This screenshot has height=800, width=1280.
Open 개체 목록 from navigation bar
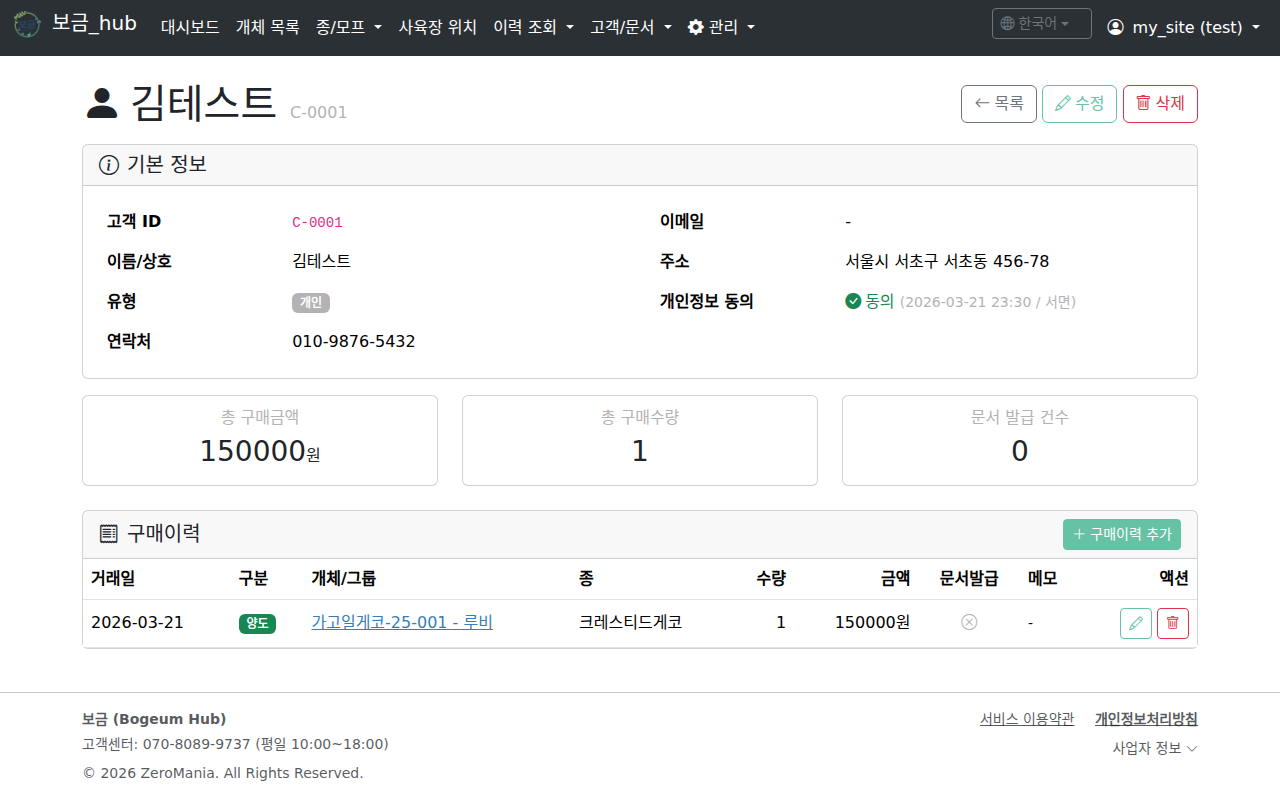coord(267,27)
